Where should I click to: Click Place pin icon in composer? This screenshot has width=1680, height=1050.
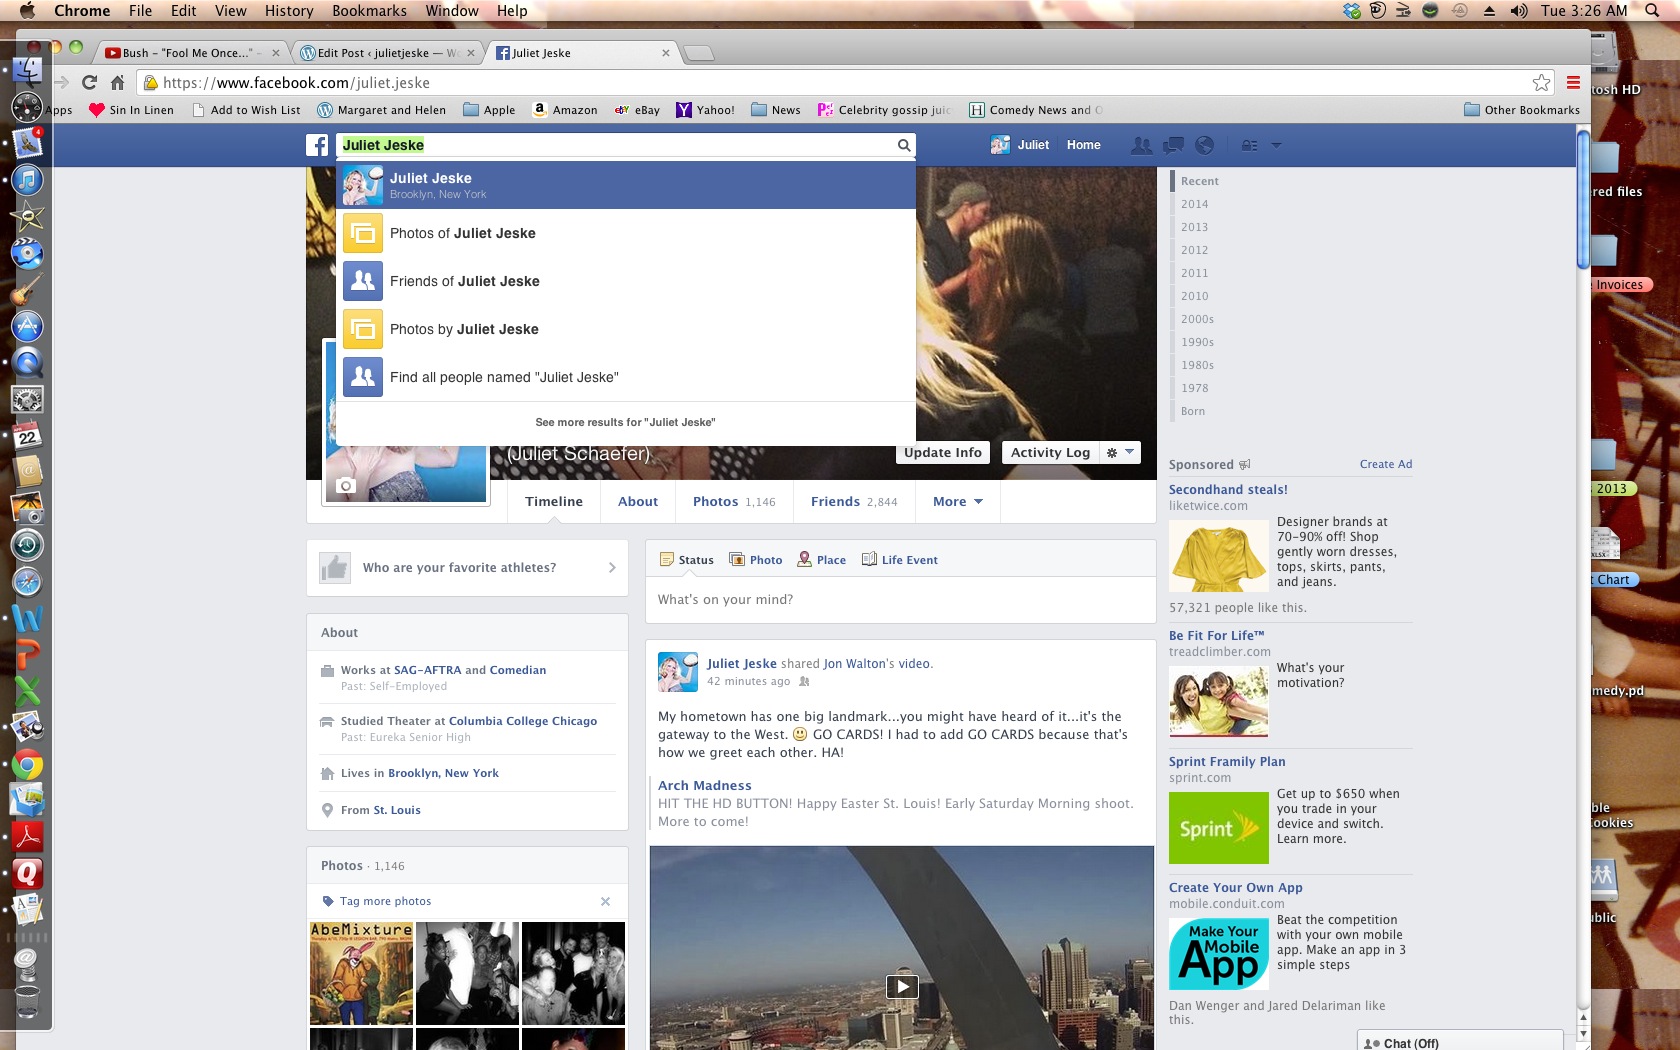(804, 560)
